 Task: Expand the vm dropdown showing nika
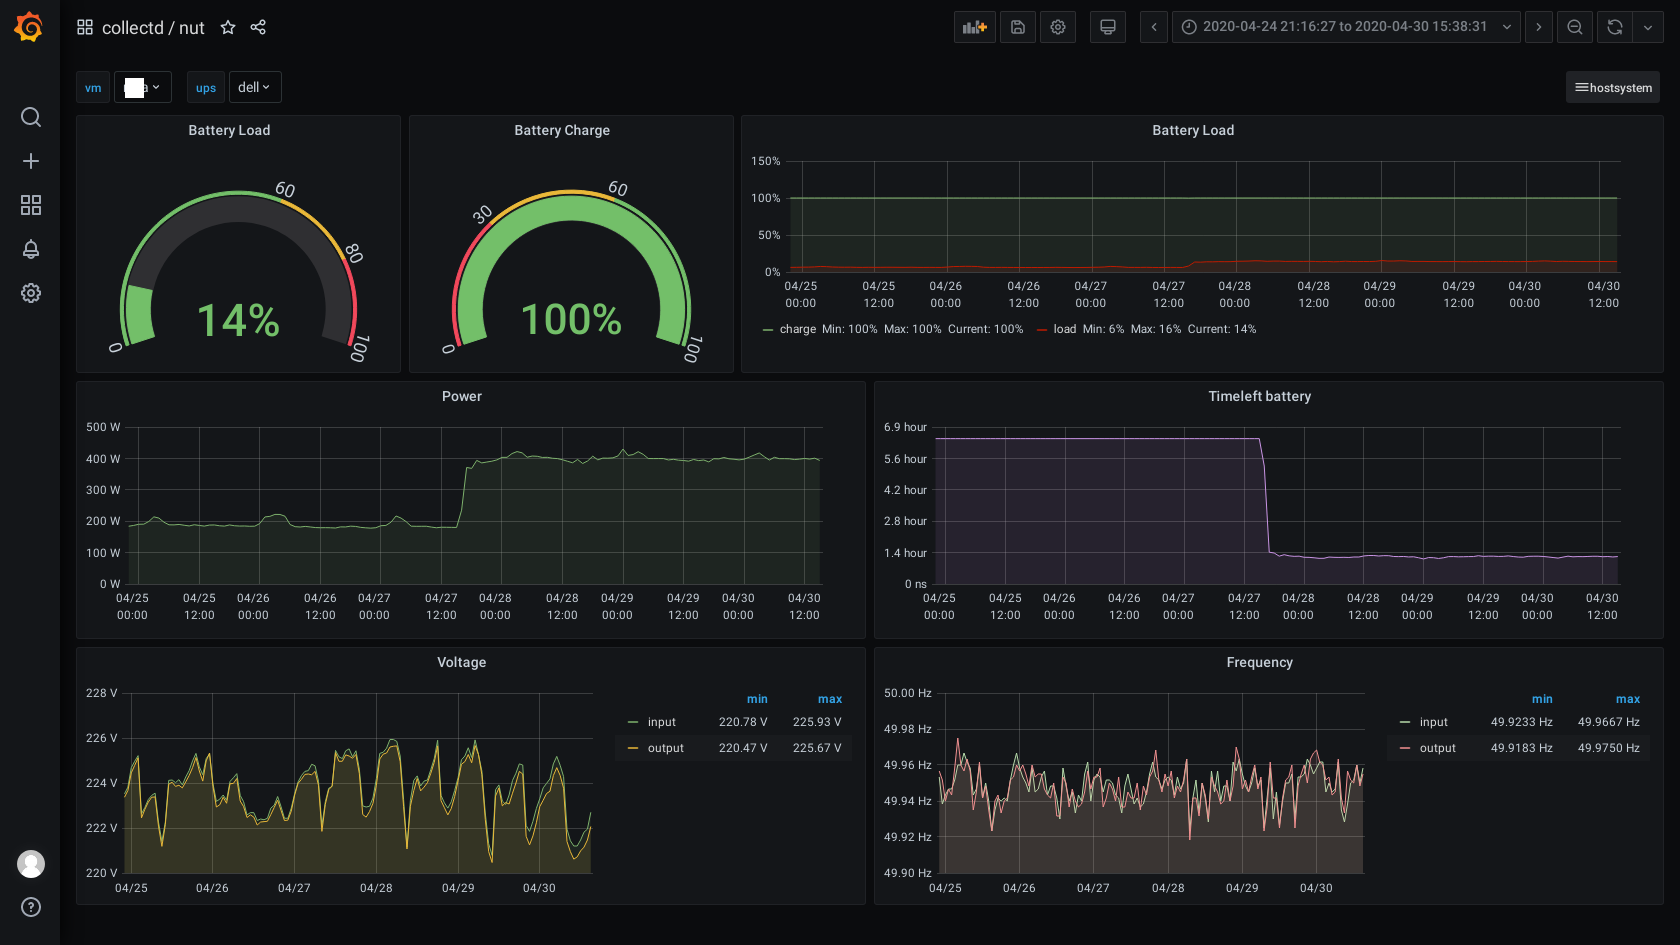point(142,87)
